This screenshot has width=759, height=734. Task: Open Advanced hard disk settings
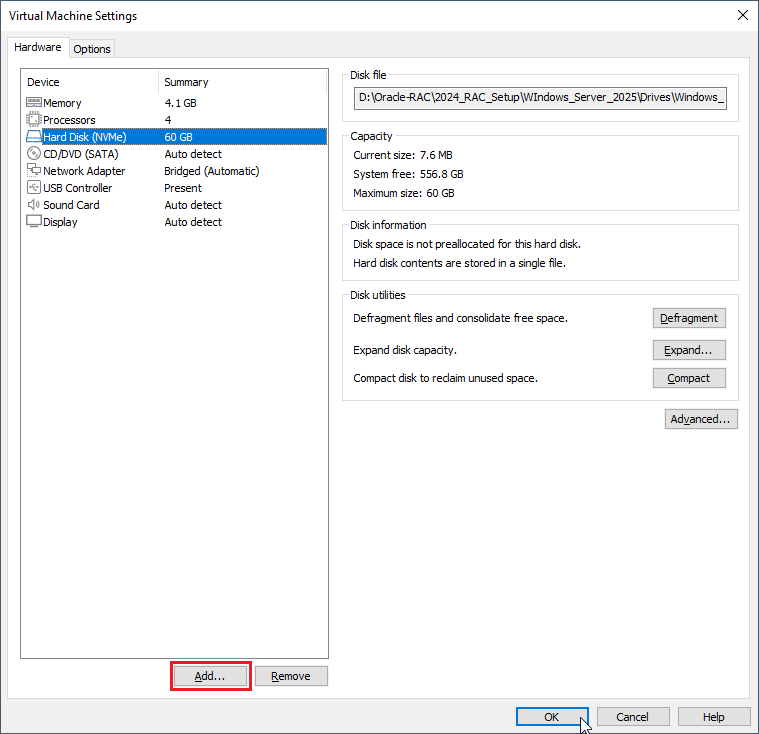click(x=701, y=419)
